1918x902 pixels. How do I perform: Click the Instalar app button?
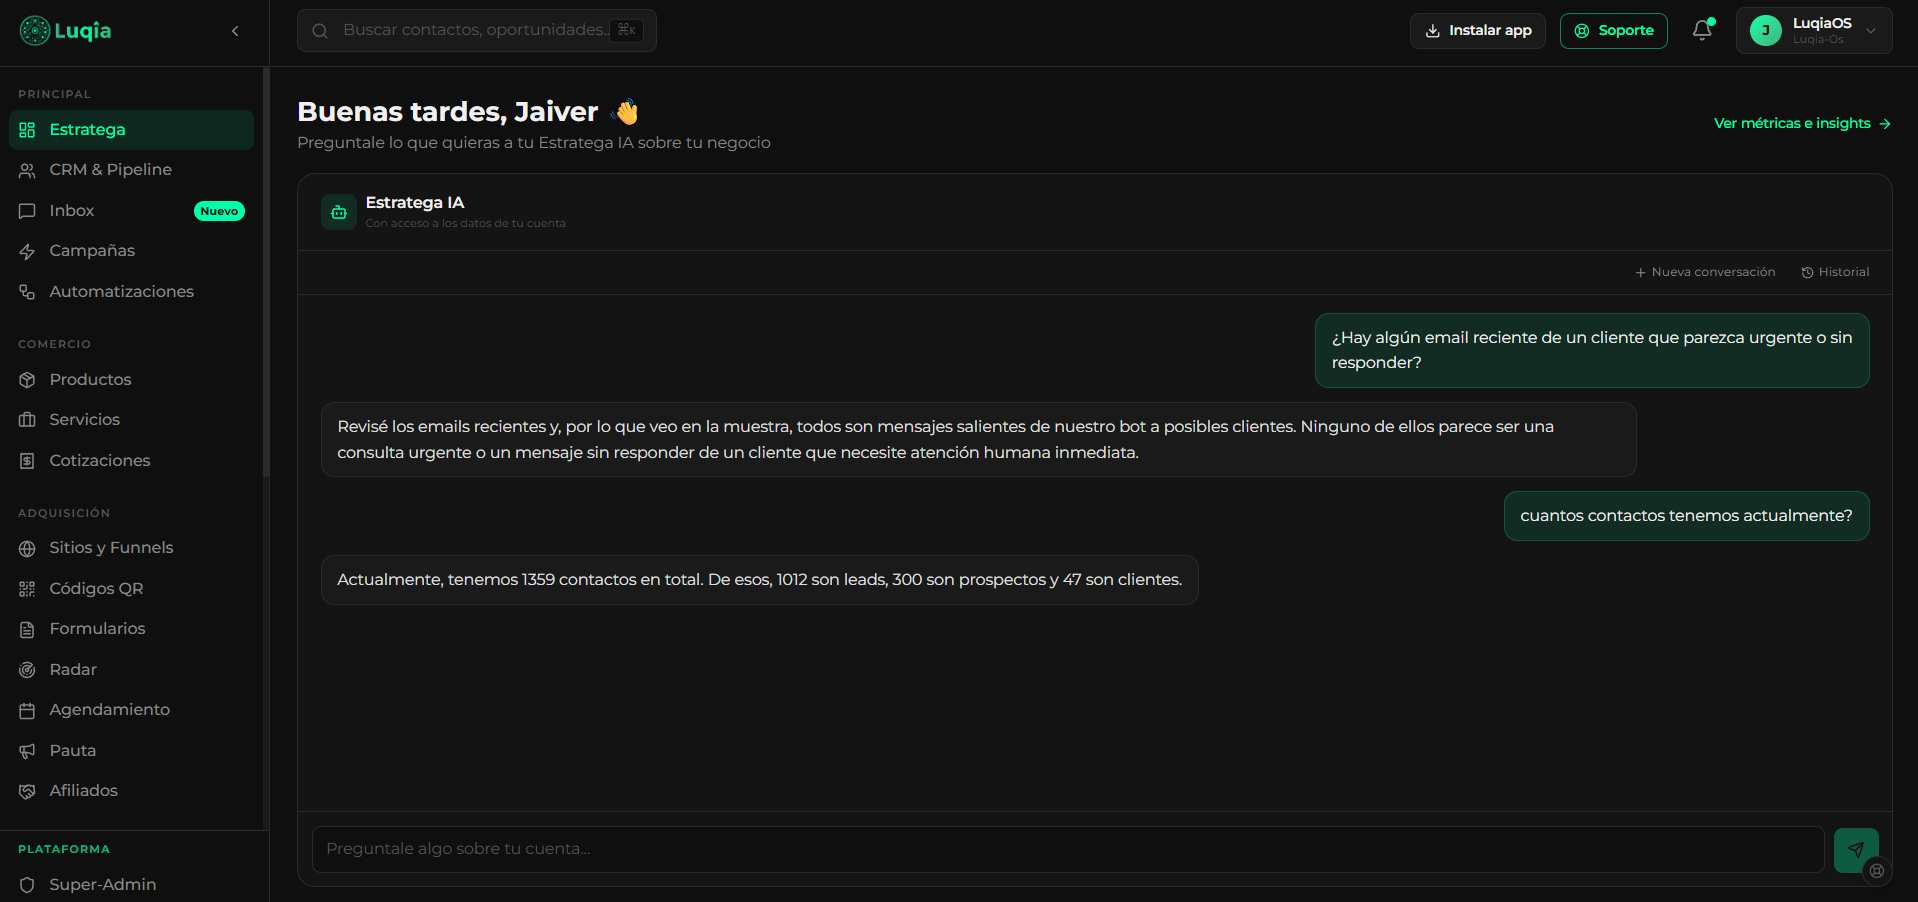click(1478, 31)
